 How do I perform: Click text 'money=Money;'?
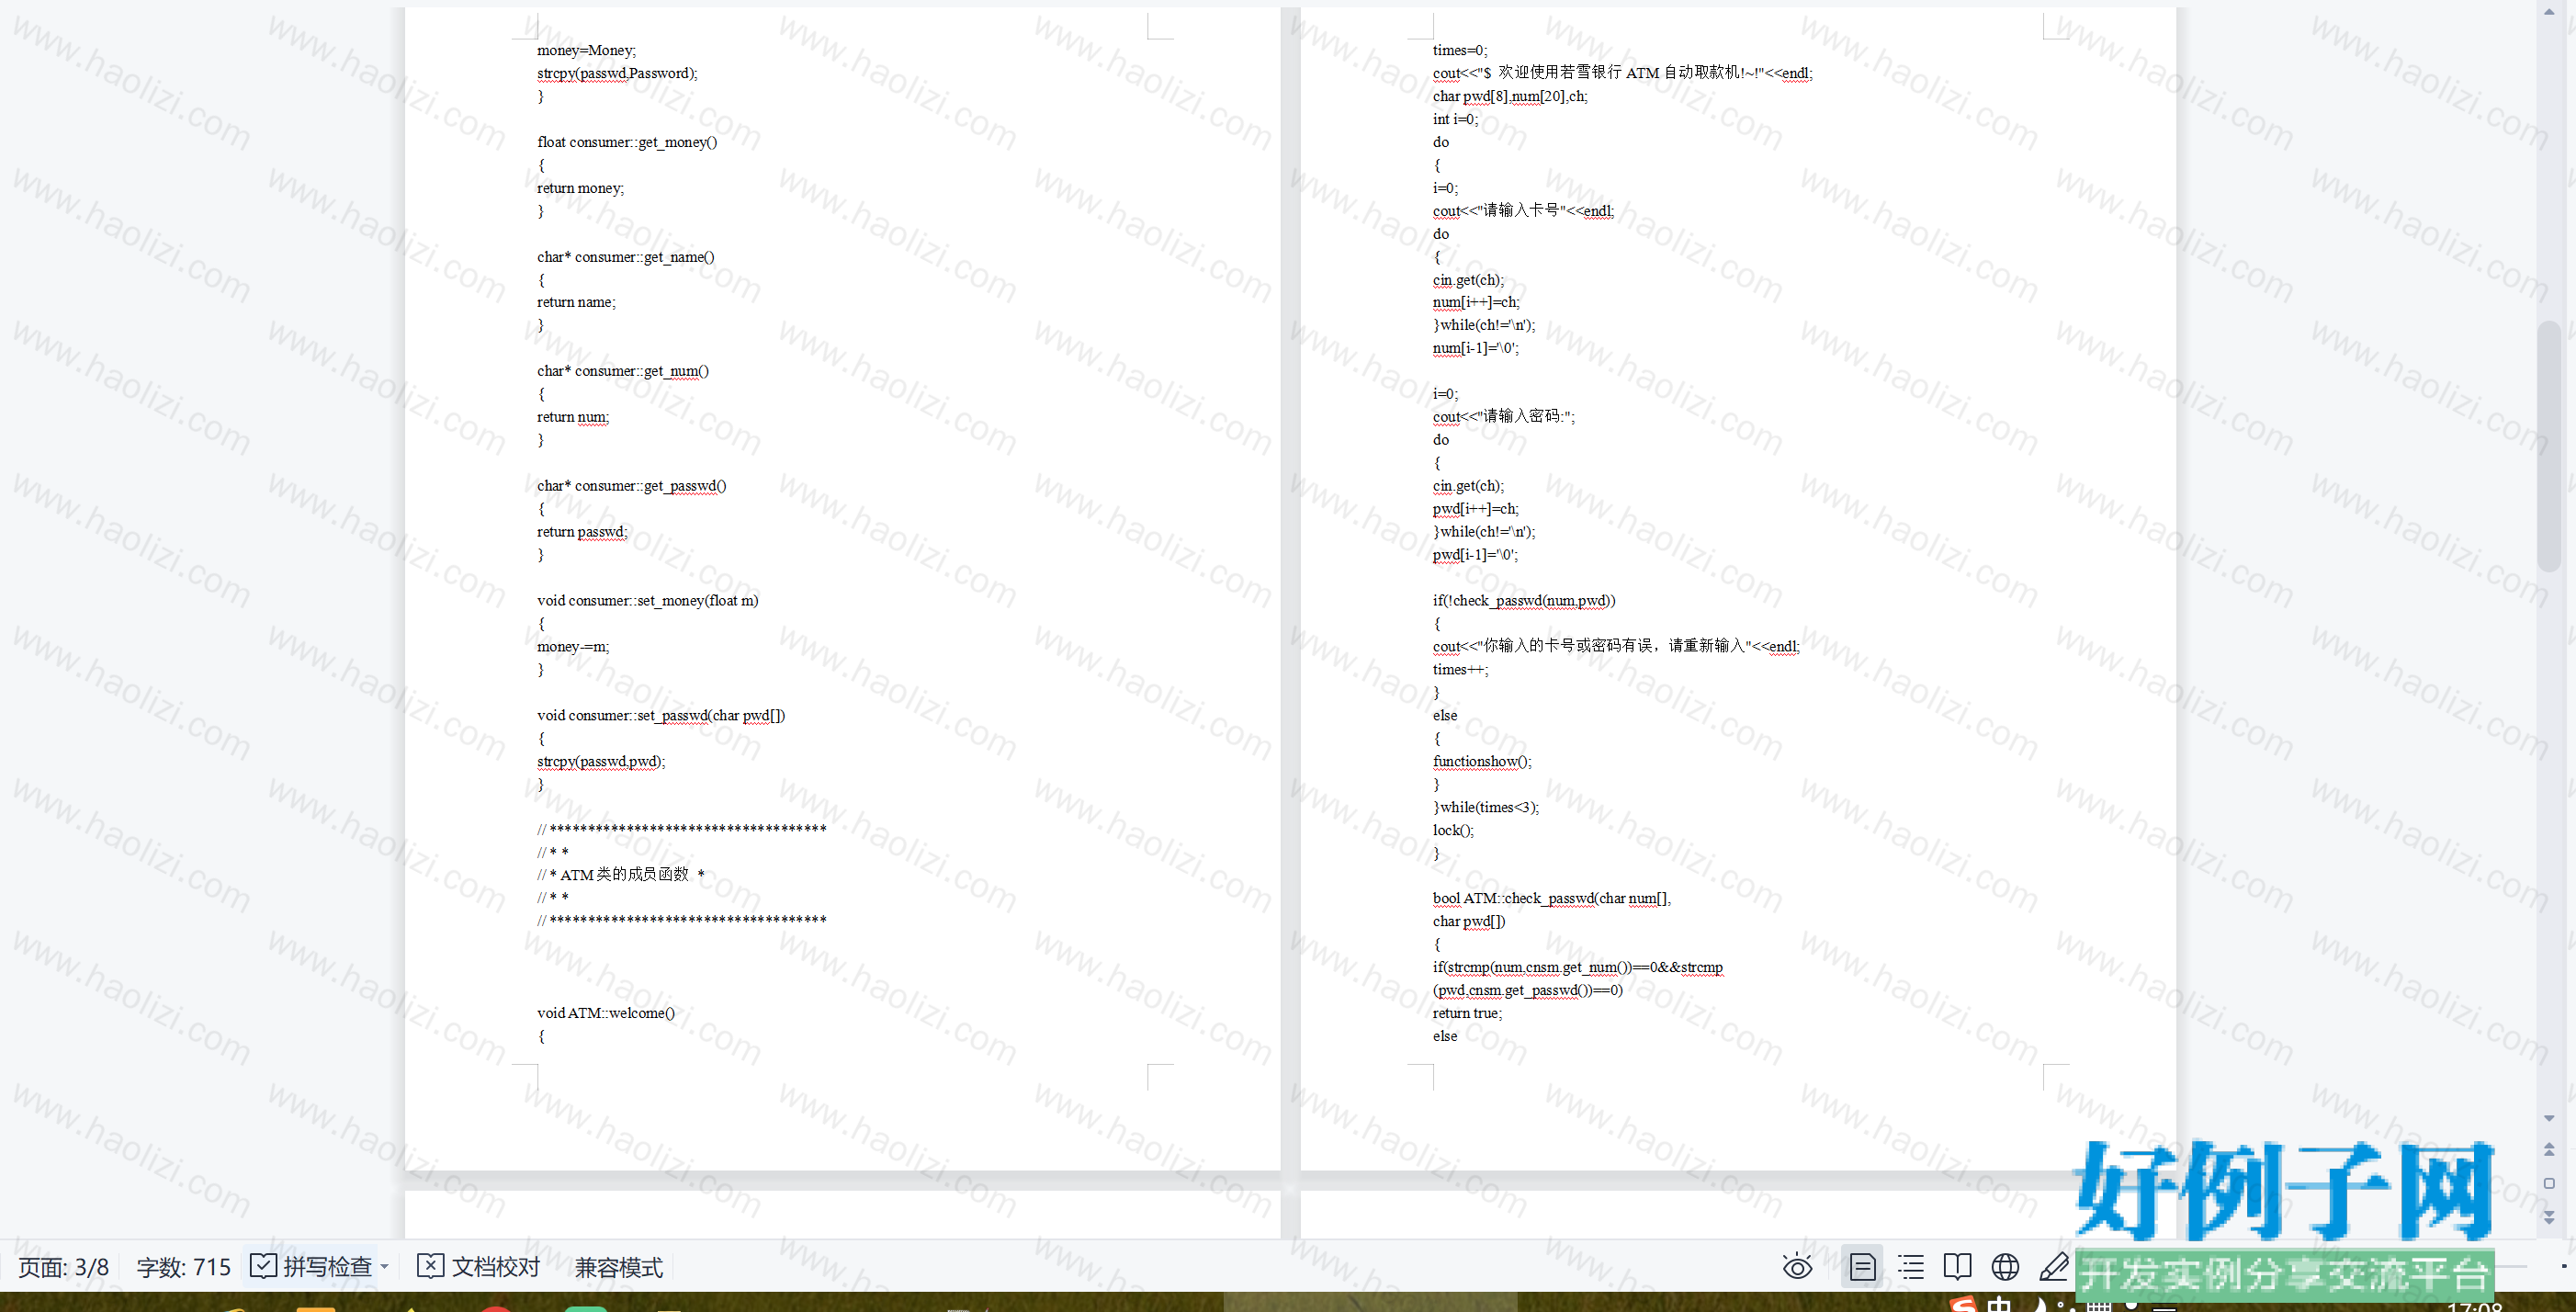586,50
